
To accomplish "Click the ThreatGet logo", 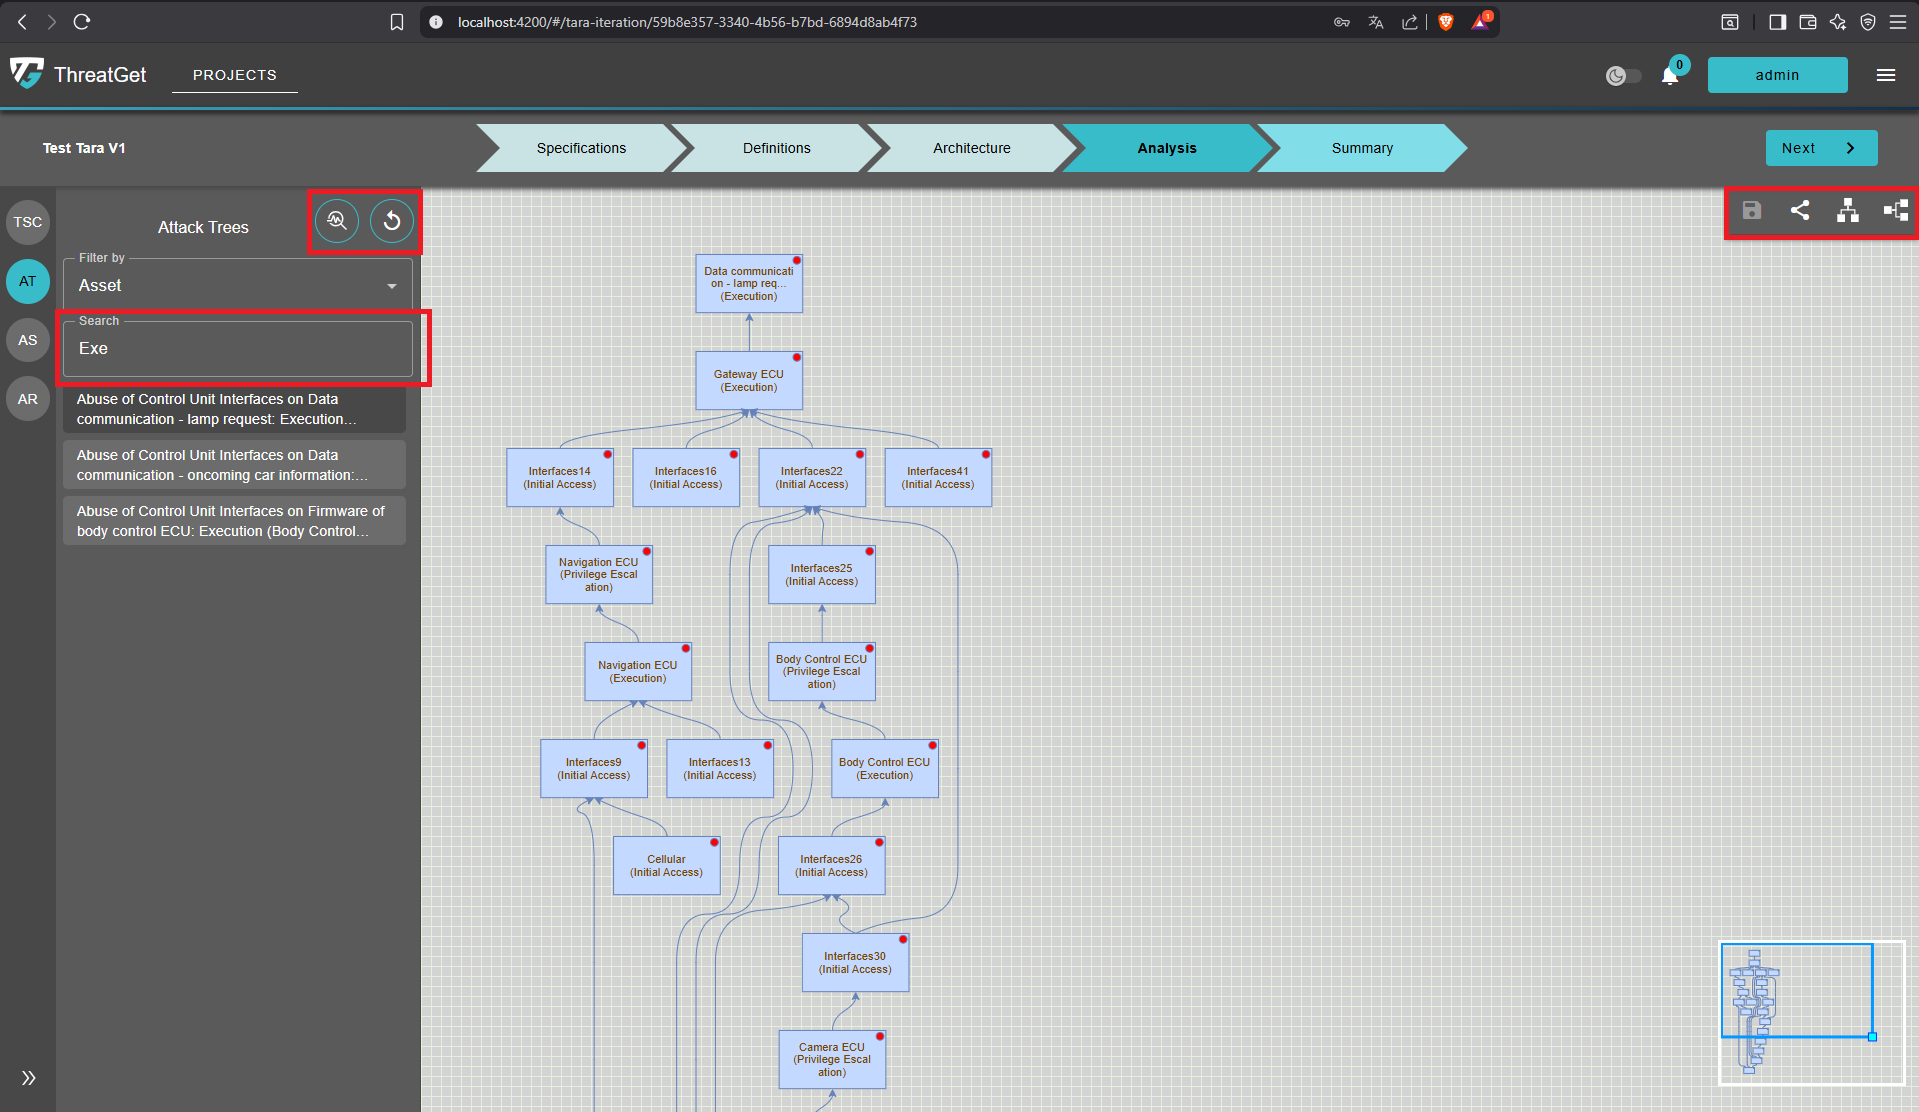I will (x=27, y=73).
